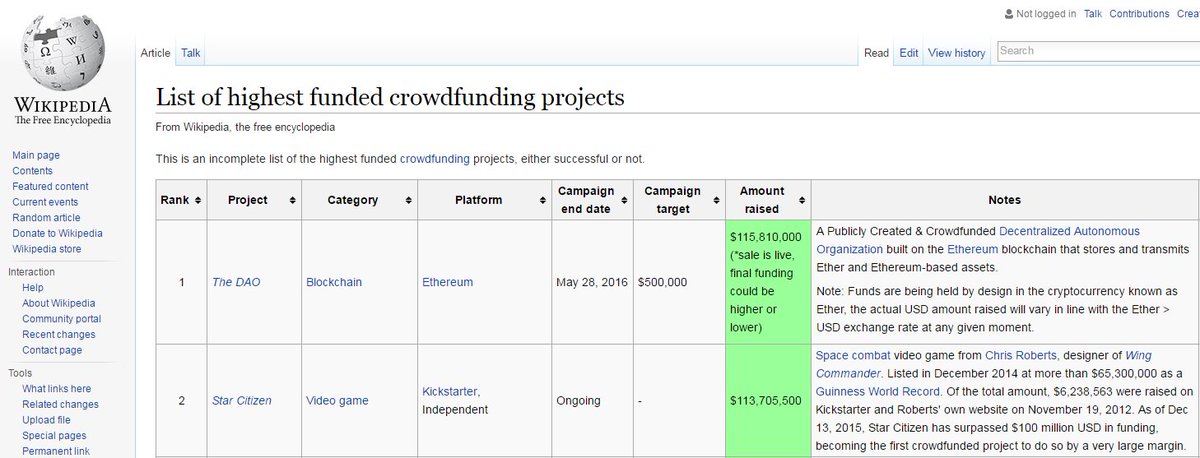Sort table by Rank column arrows
The width and height of the screenshot is (1200, 458).
198,200
